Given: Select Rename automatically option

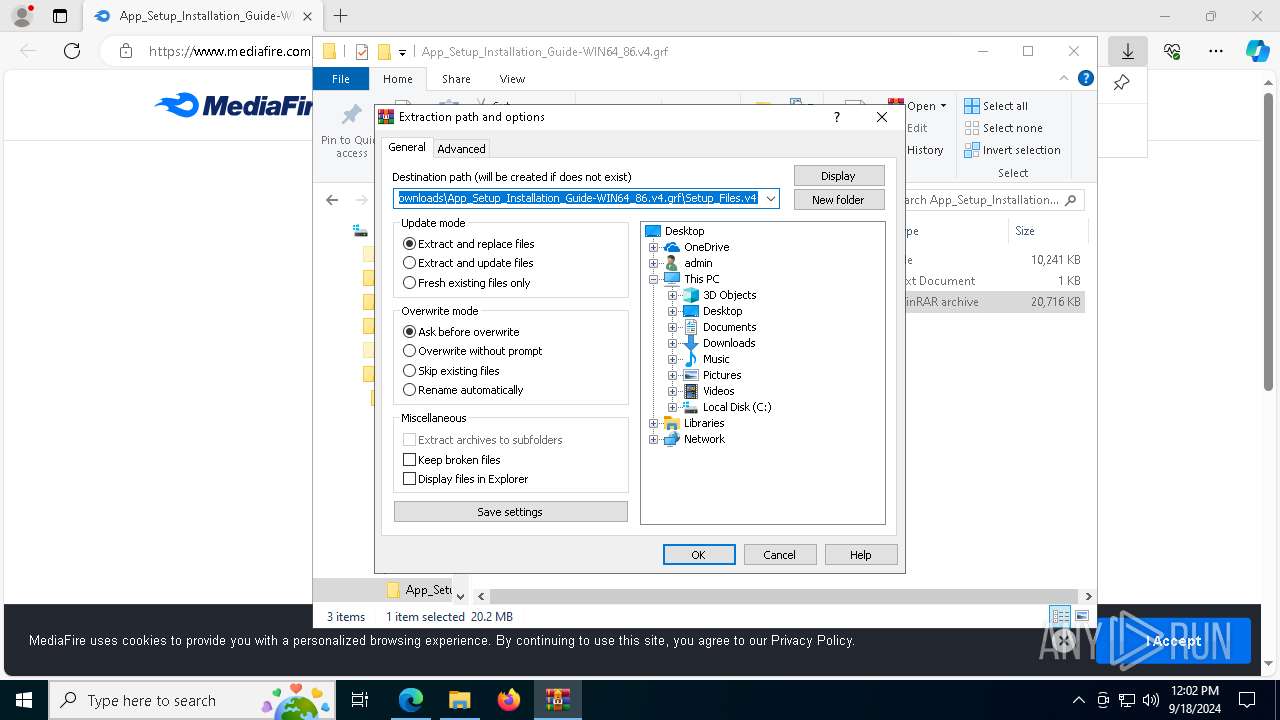Looking at the screenshot, I should [463, 390].
